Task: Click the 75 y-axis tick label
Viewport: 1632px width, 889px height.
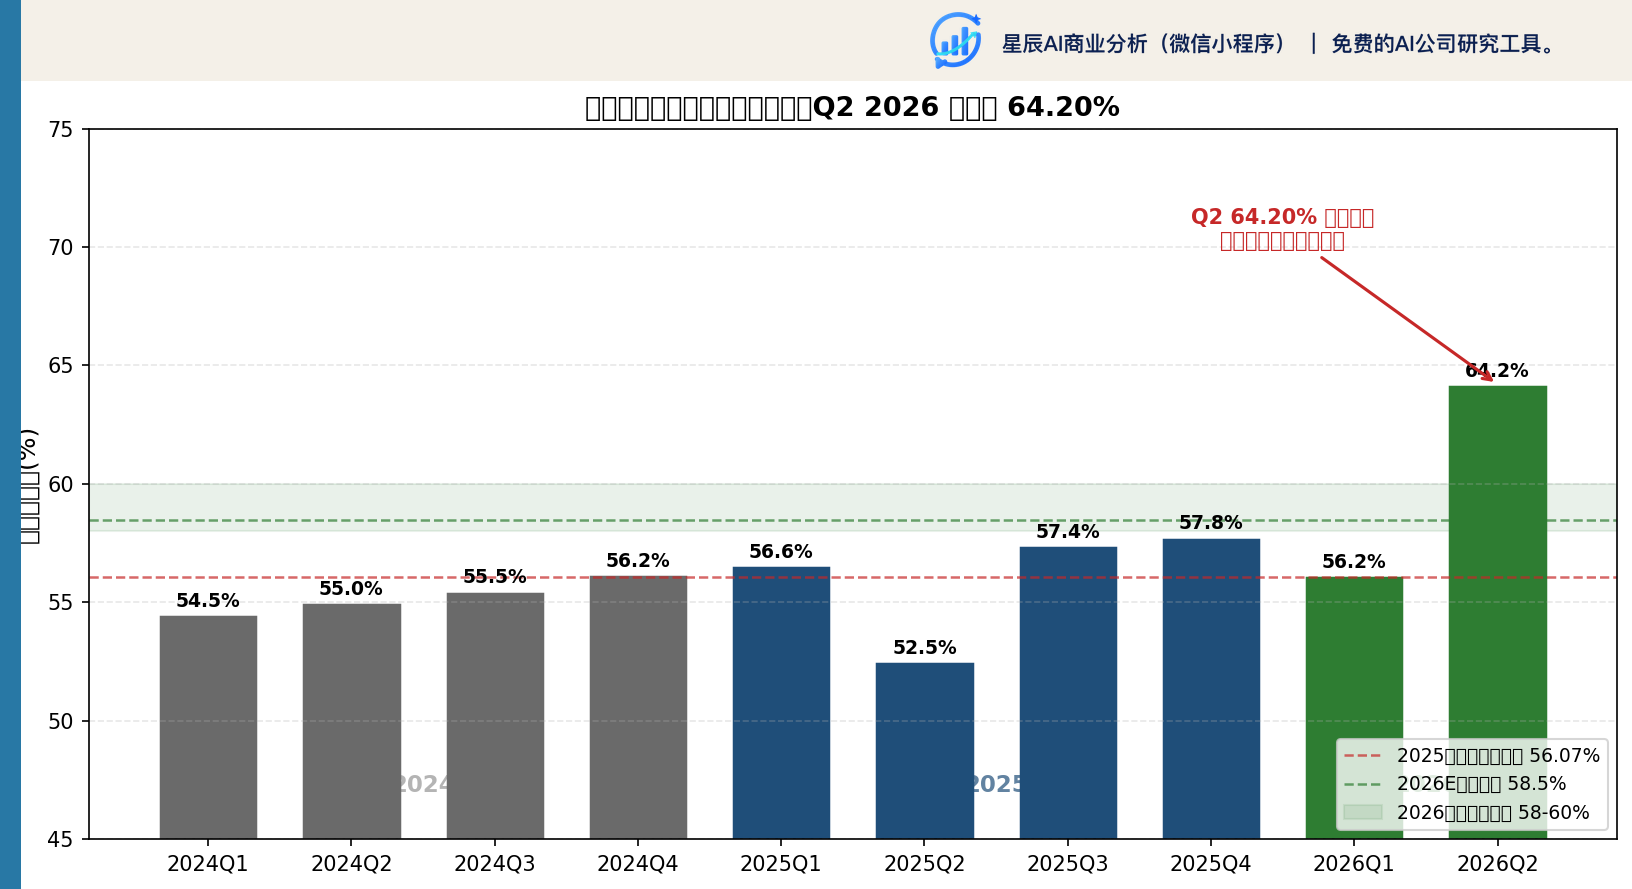Action: point(61,129)
